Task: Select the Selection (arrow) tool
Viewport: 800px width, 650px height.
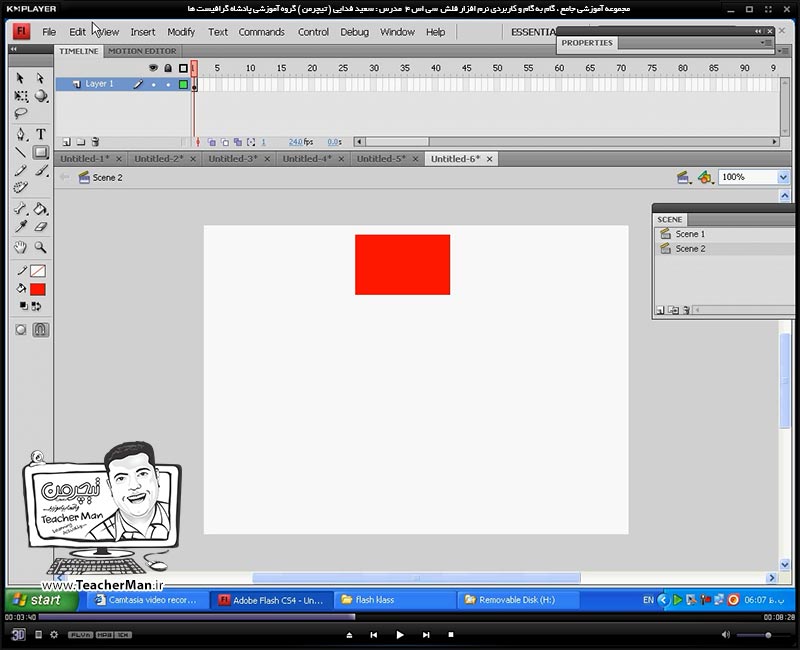Action: (x=20, y=78)
